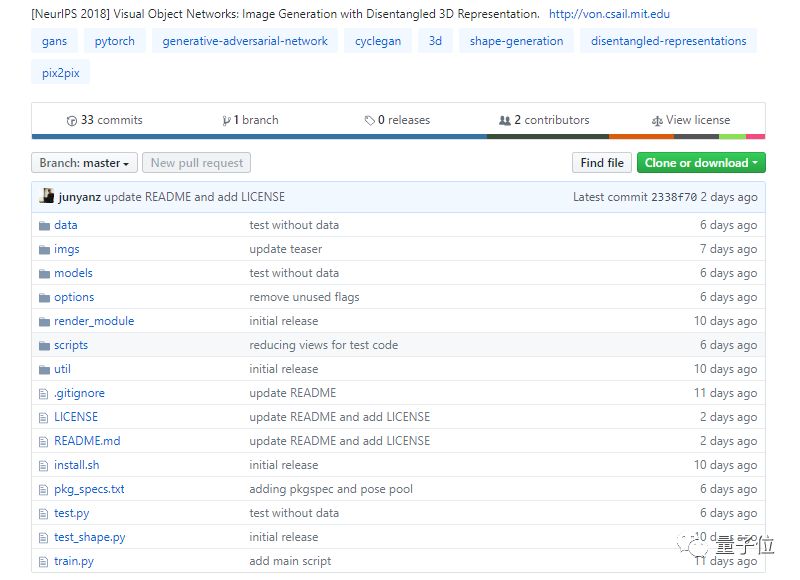Open the Branch: master dropdown
The image size is (800, 580).
click(x=85, y=163)
